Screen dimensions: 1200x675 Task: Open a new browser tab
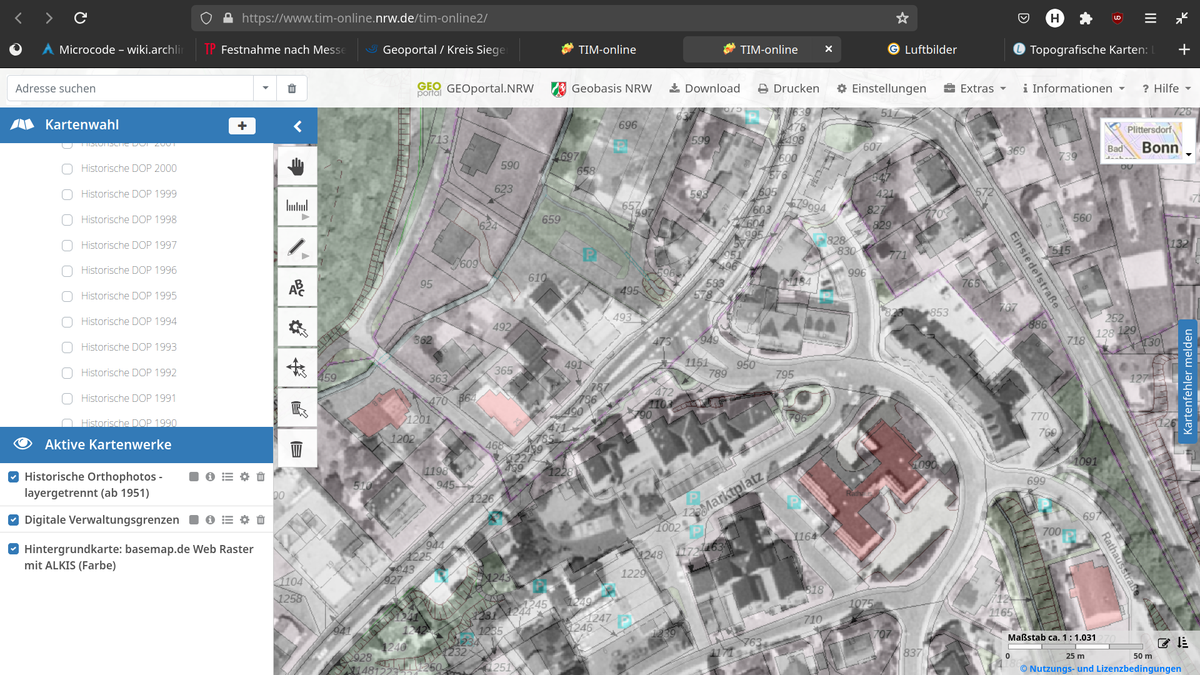1185,49
